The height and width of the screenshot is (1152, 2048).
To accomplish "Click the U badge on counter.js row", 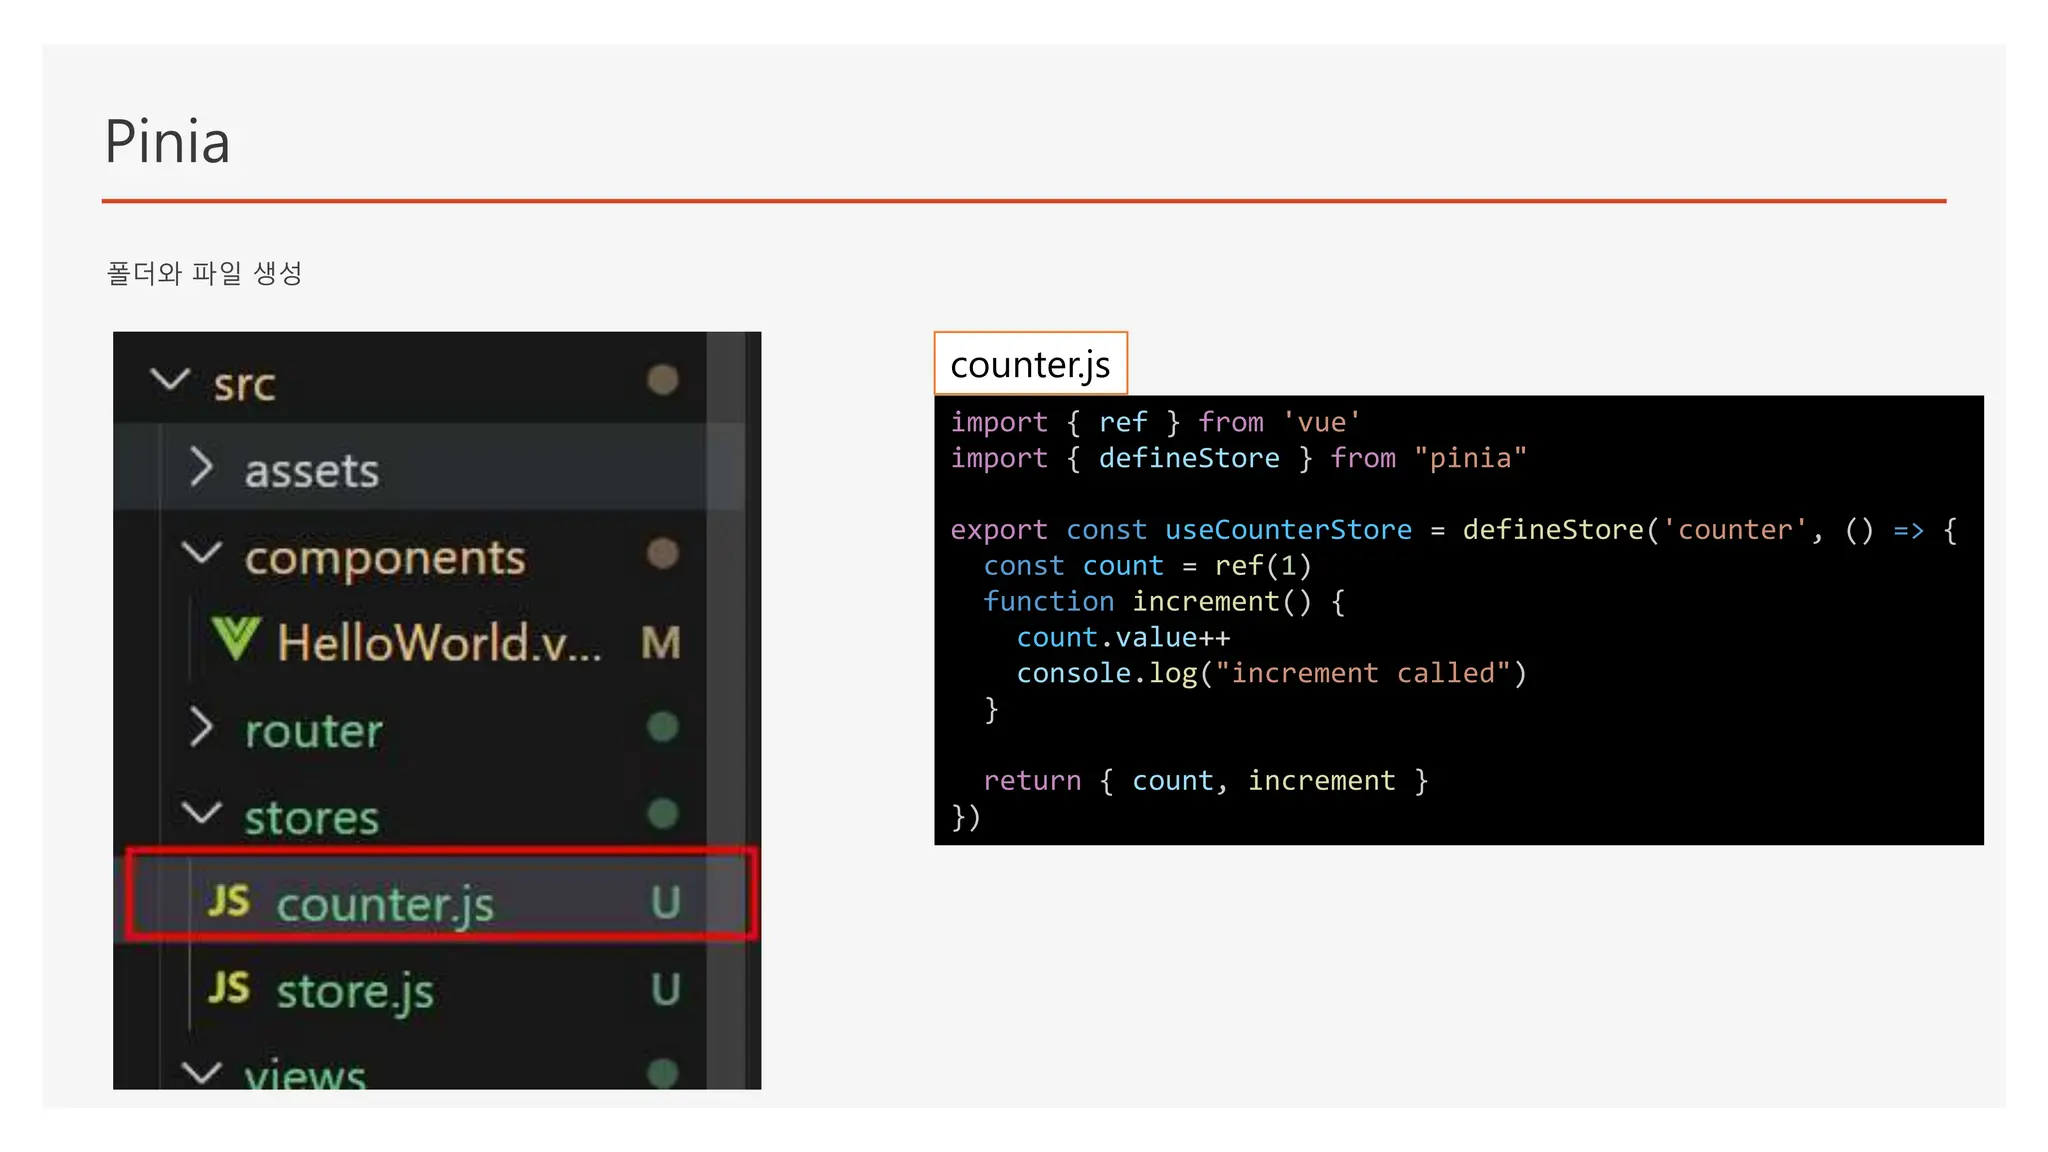I will point(665,902).
